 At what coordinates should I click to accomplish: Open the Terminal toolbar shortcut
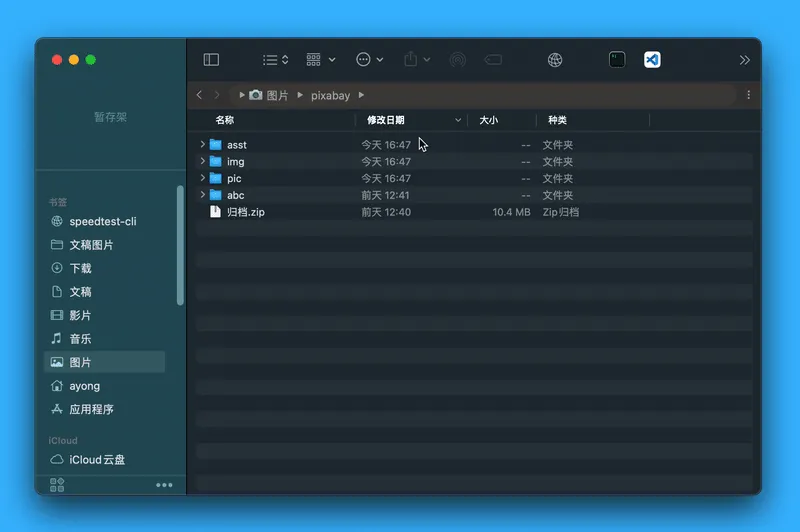click(617, 60)
